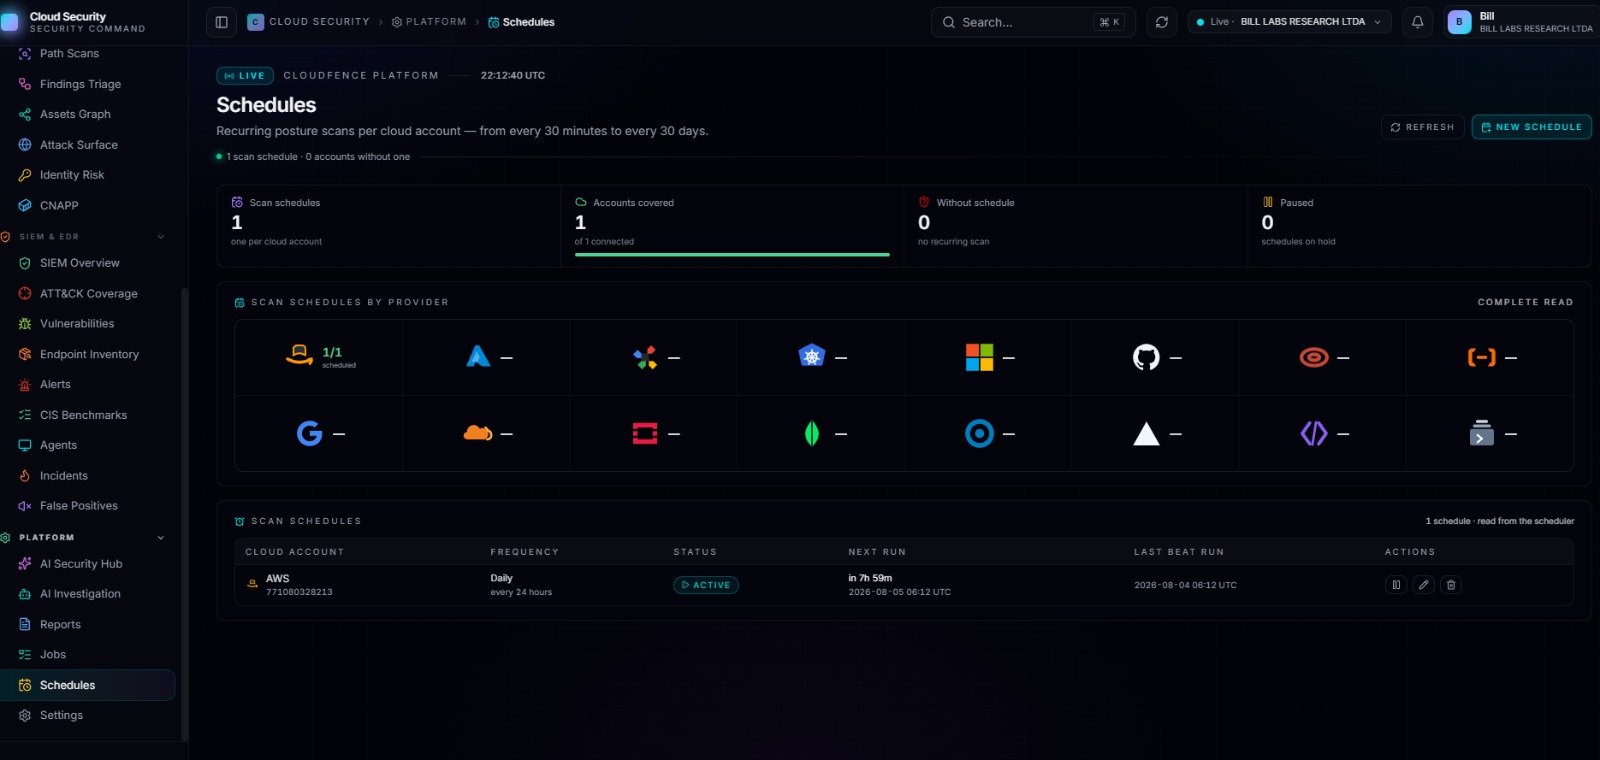Open the organization switcher dropdown
Image resolution: width=1600 pixels, height=760 pixels.
(1289, 22)
